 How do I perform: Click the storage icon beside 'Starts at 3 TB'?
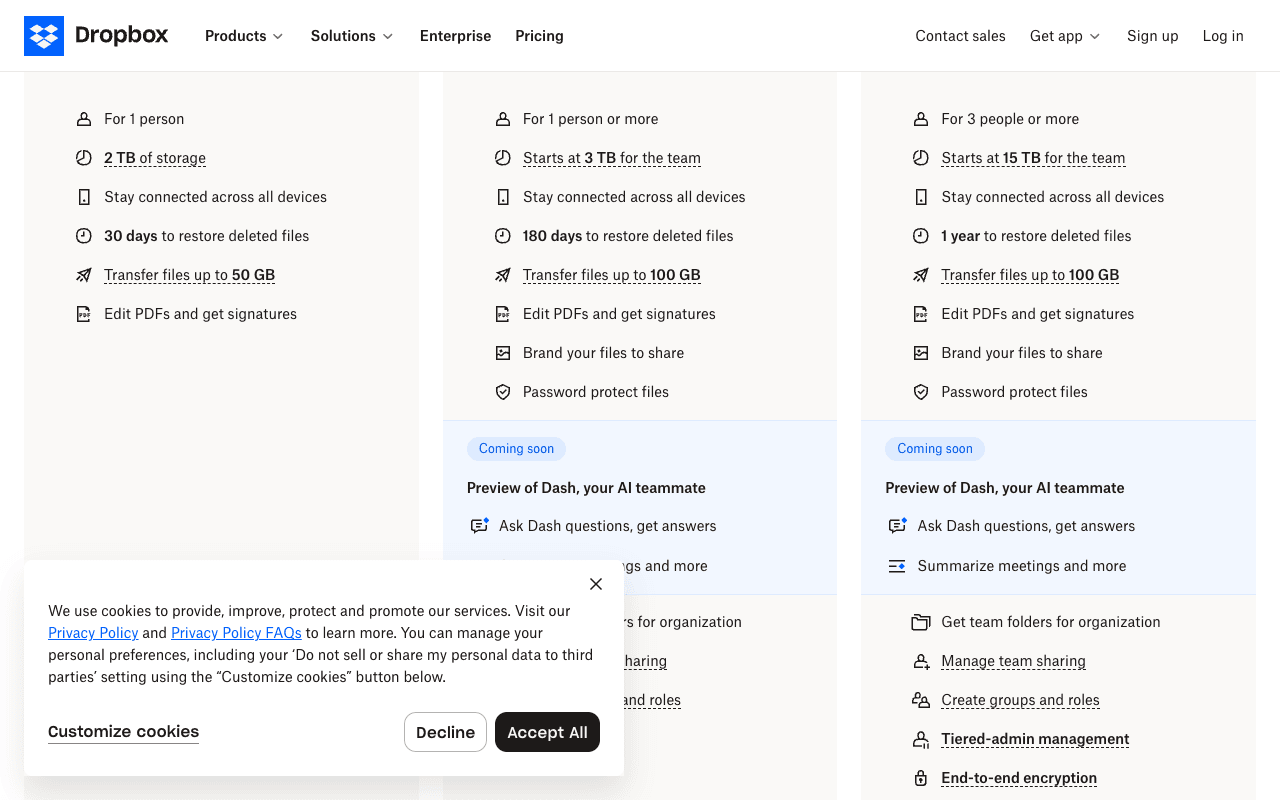tap(503, 158)
